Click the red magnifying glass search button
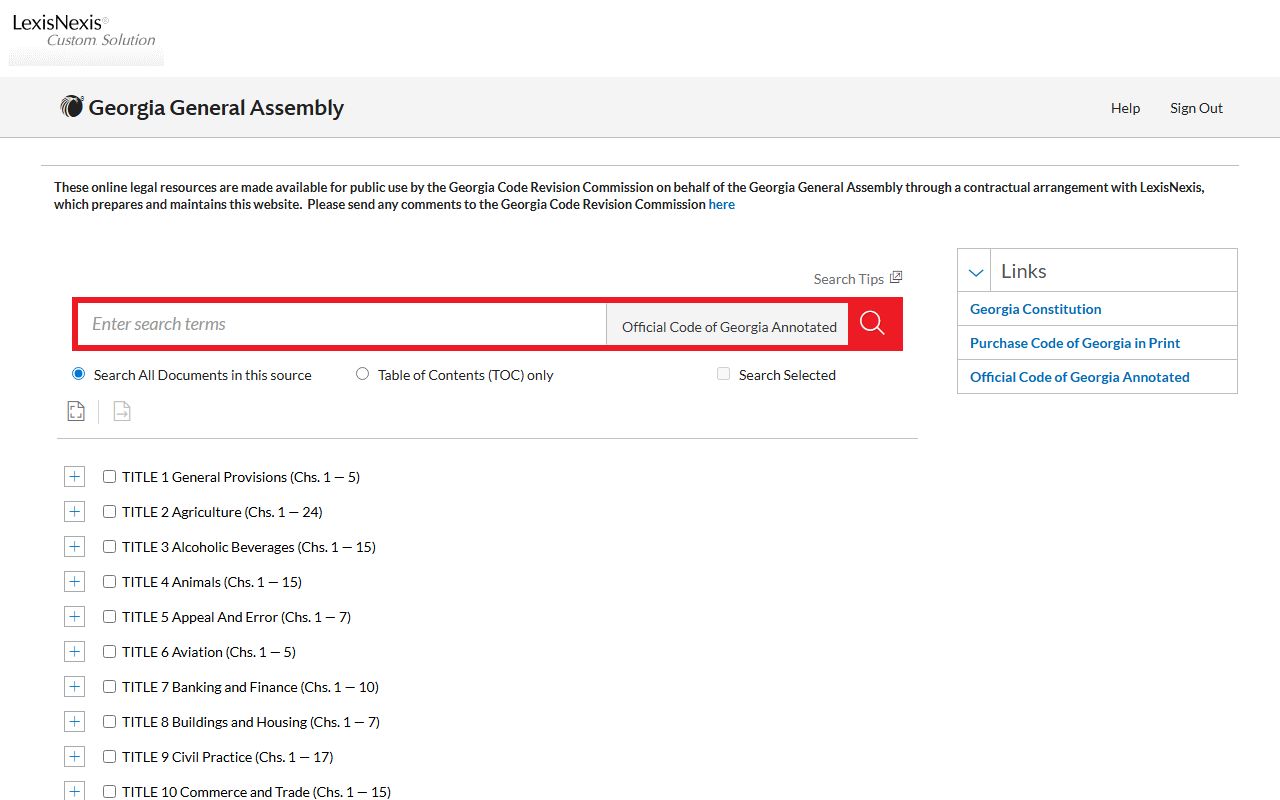This screenshot has width=1280, height=800. point(872,323)
